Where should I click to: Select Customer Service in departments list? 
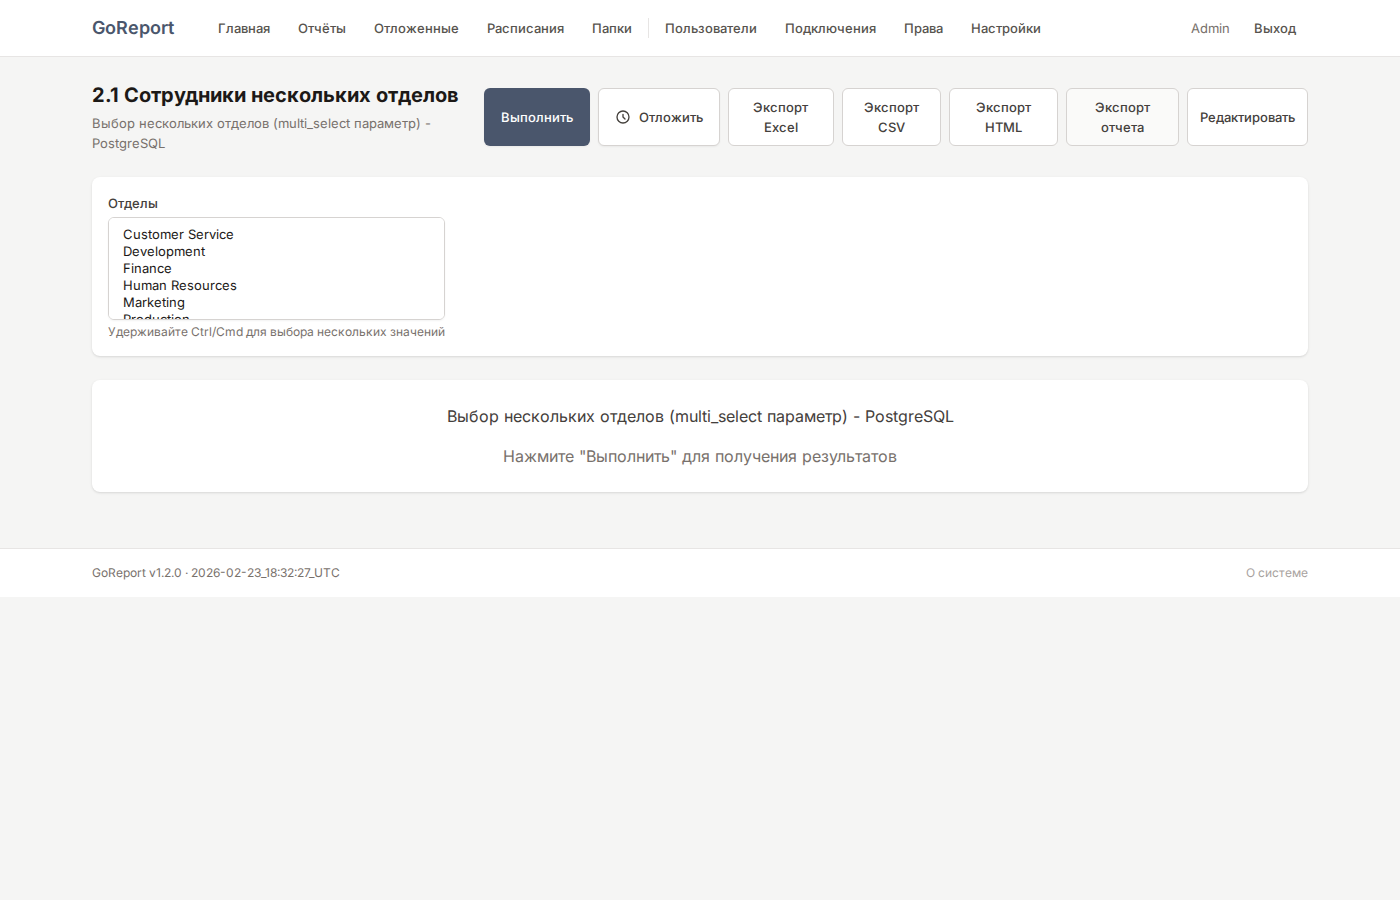178,235
